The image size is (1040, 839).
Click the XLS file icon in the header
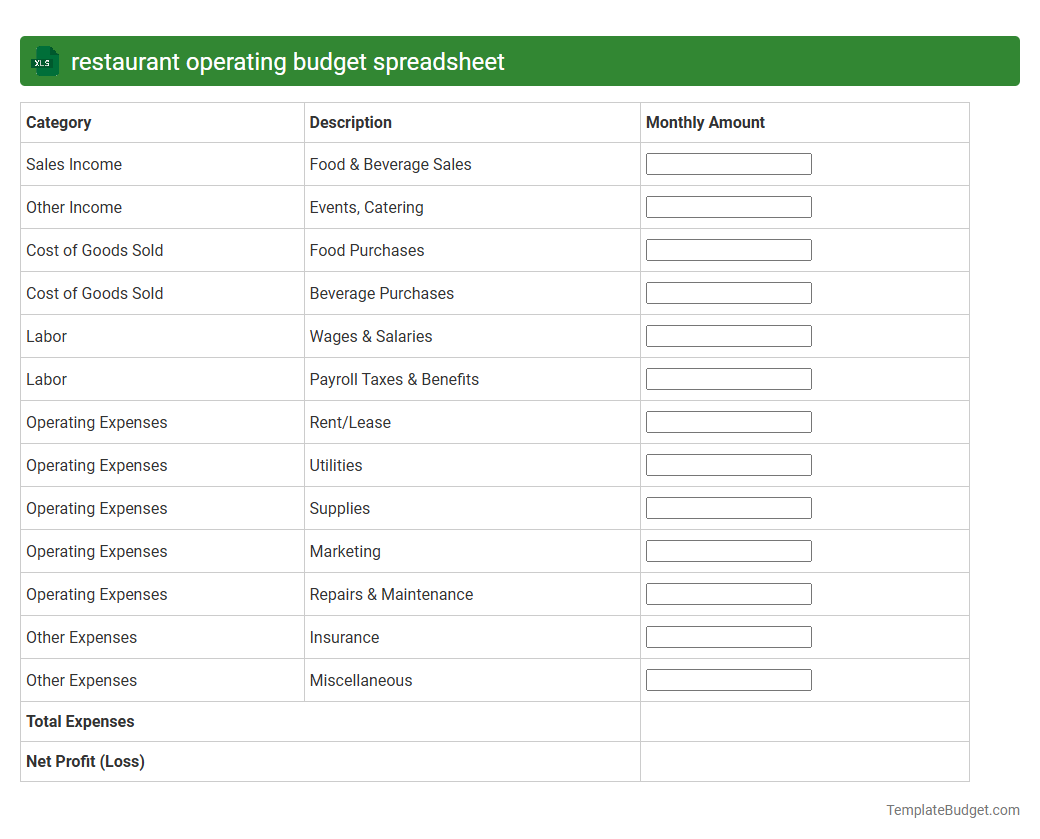[x=44, y=61]
